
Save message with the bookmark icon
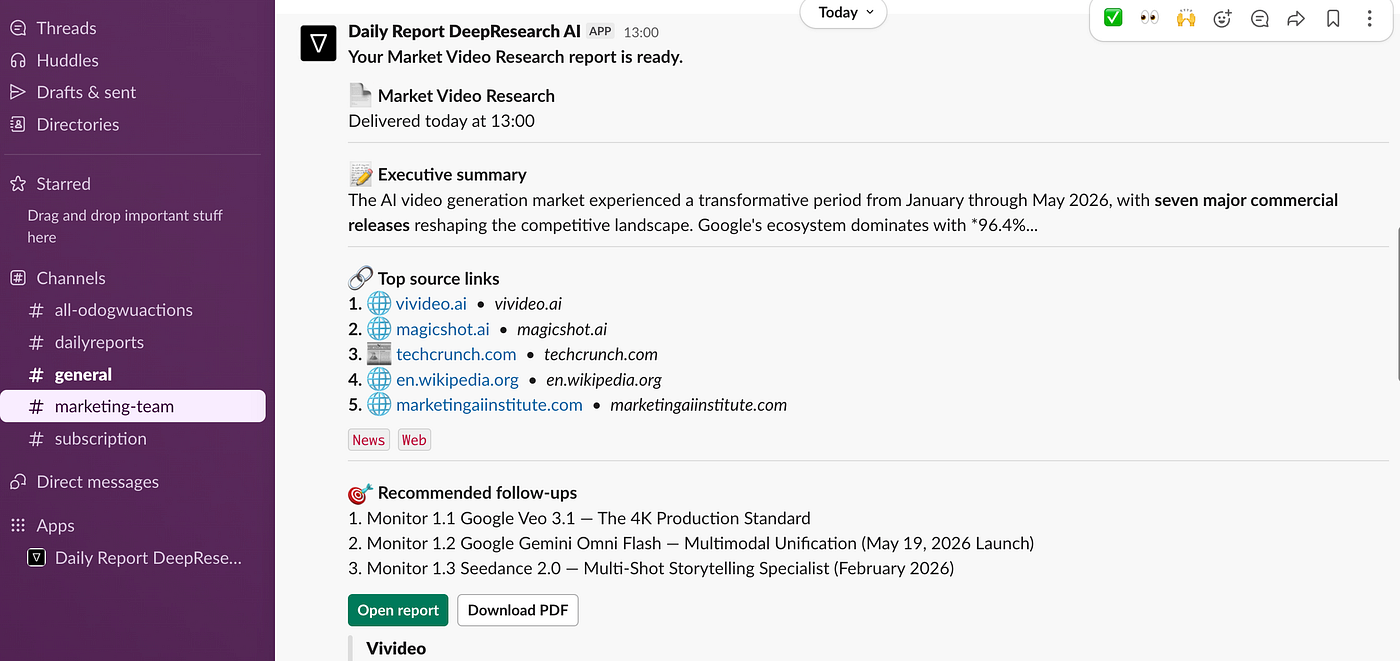[x=1333, y=18]
